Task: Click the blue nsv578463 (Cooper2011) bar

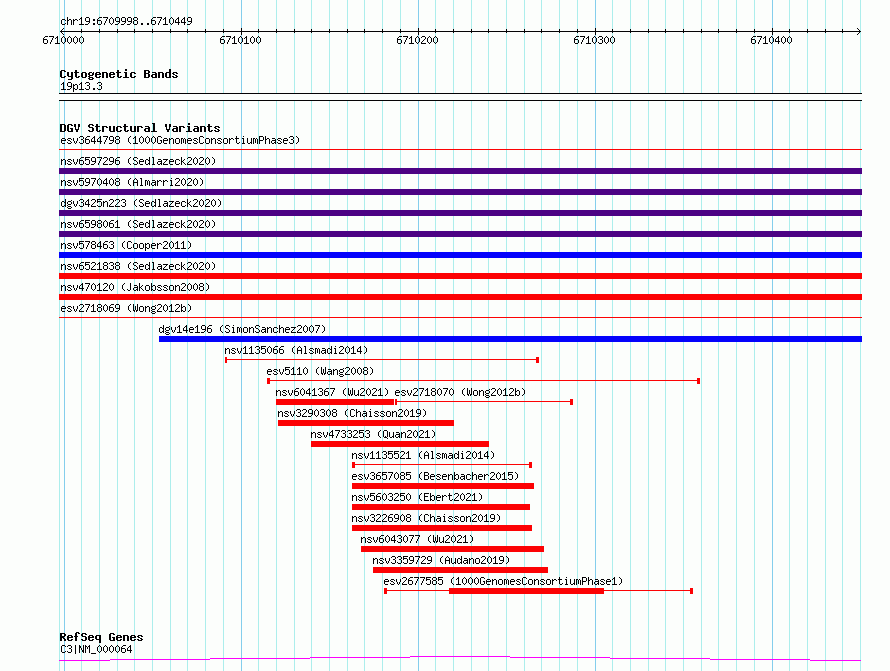Action: pyautogui.click(x=460, y=255)
